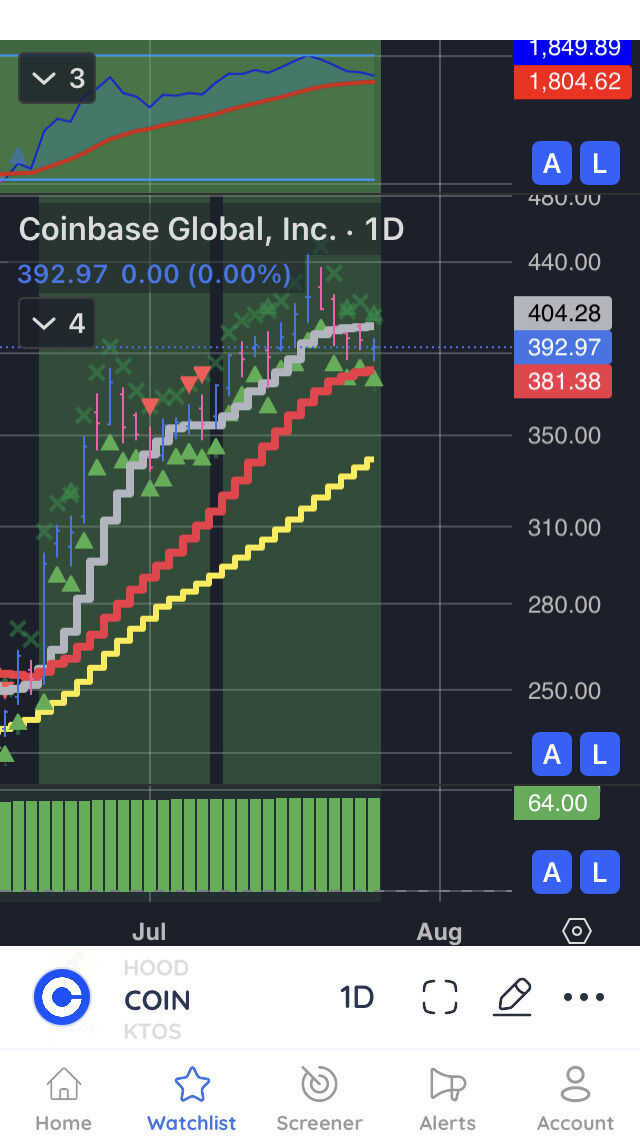Switch to the HOOD symbol above COIN

tap(157, 968)
